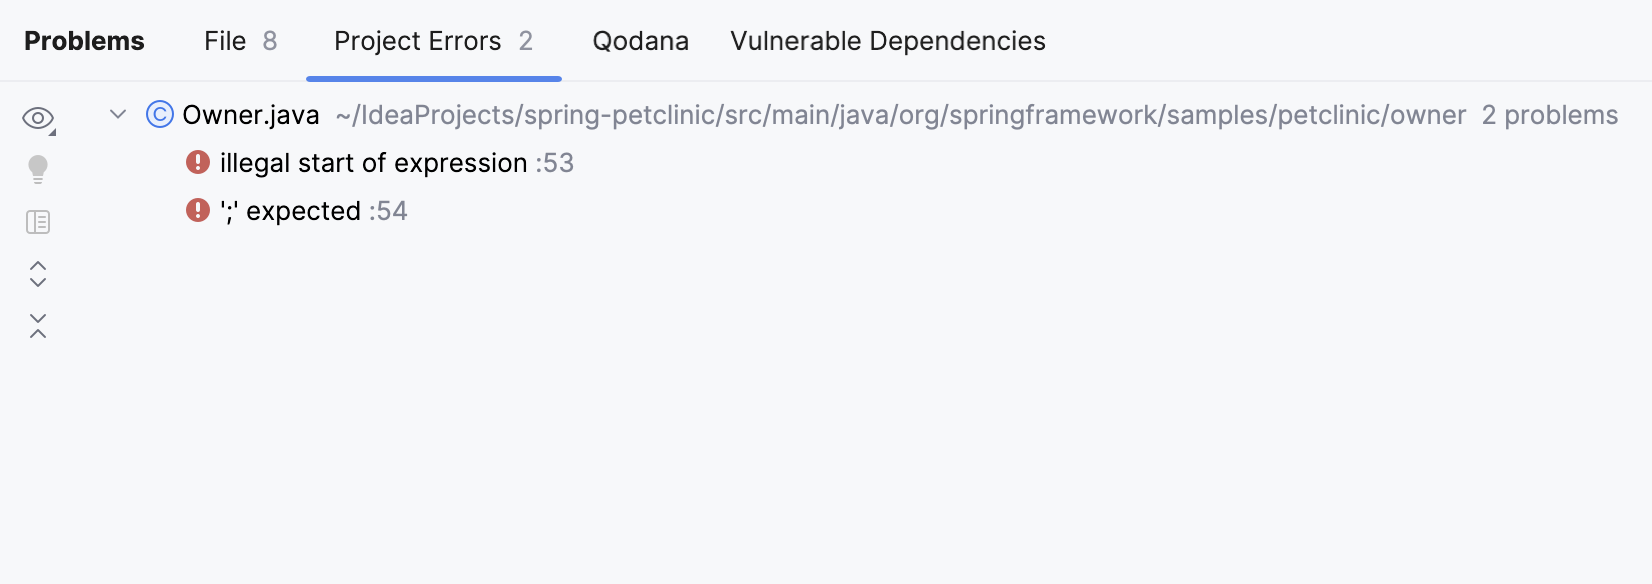Open the editor preview panel icon
The width and height of the screenshot is (1652, 584).
(37, 221)
